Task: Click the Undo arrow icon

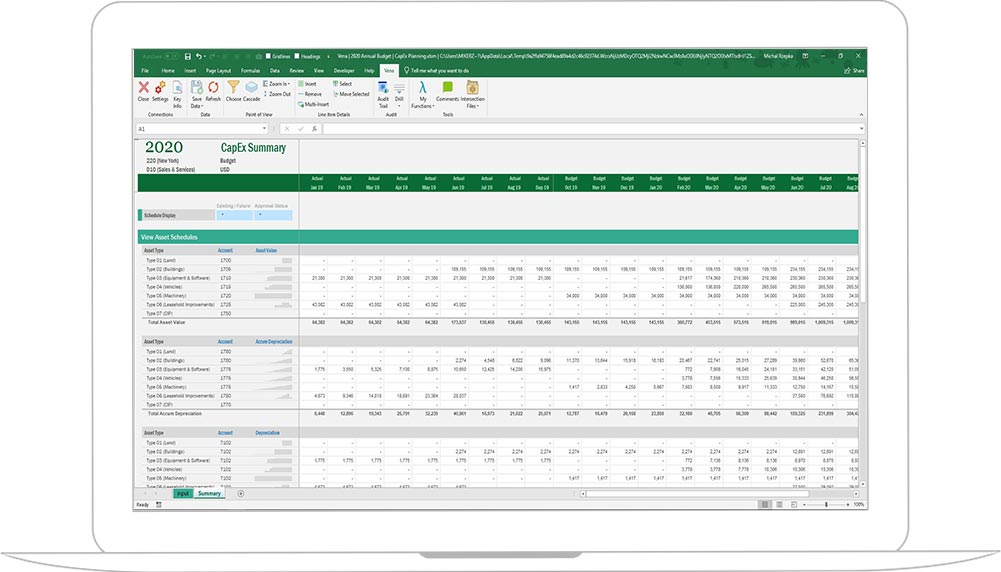Action: pos(199,56)
